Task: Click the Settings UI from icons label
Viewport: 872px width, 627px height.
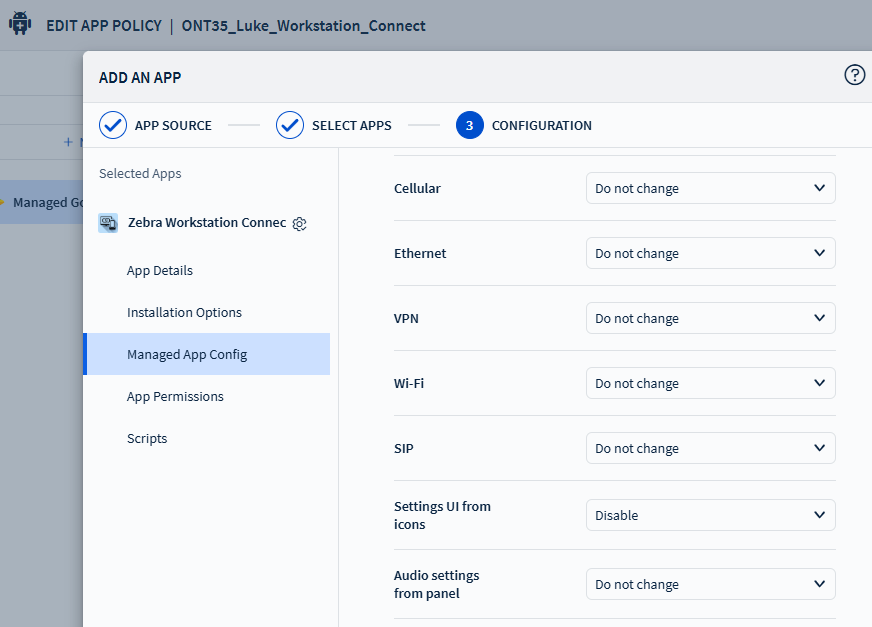Action: click(442, 515)
